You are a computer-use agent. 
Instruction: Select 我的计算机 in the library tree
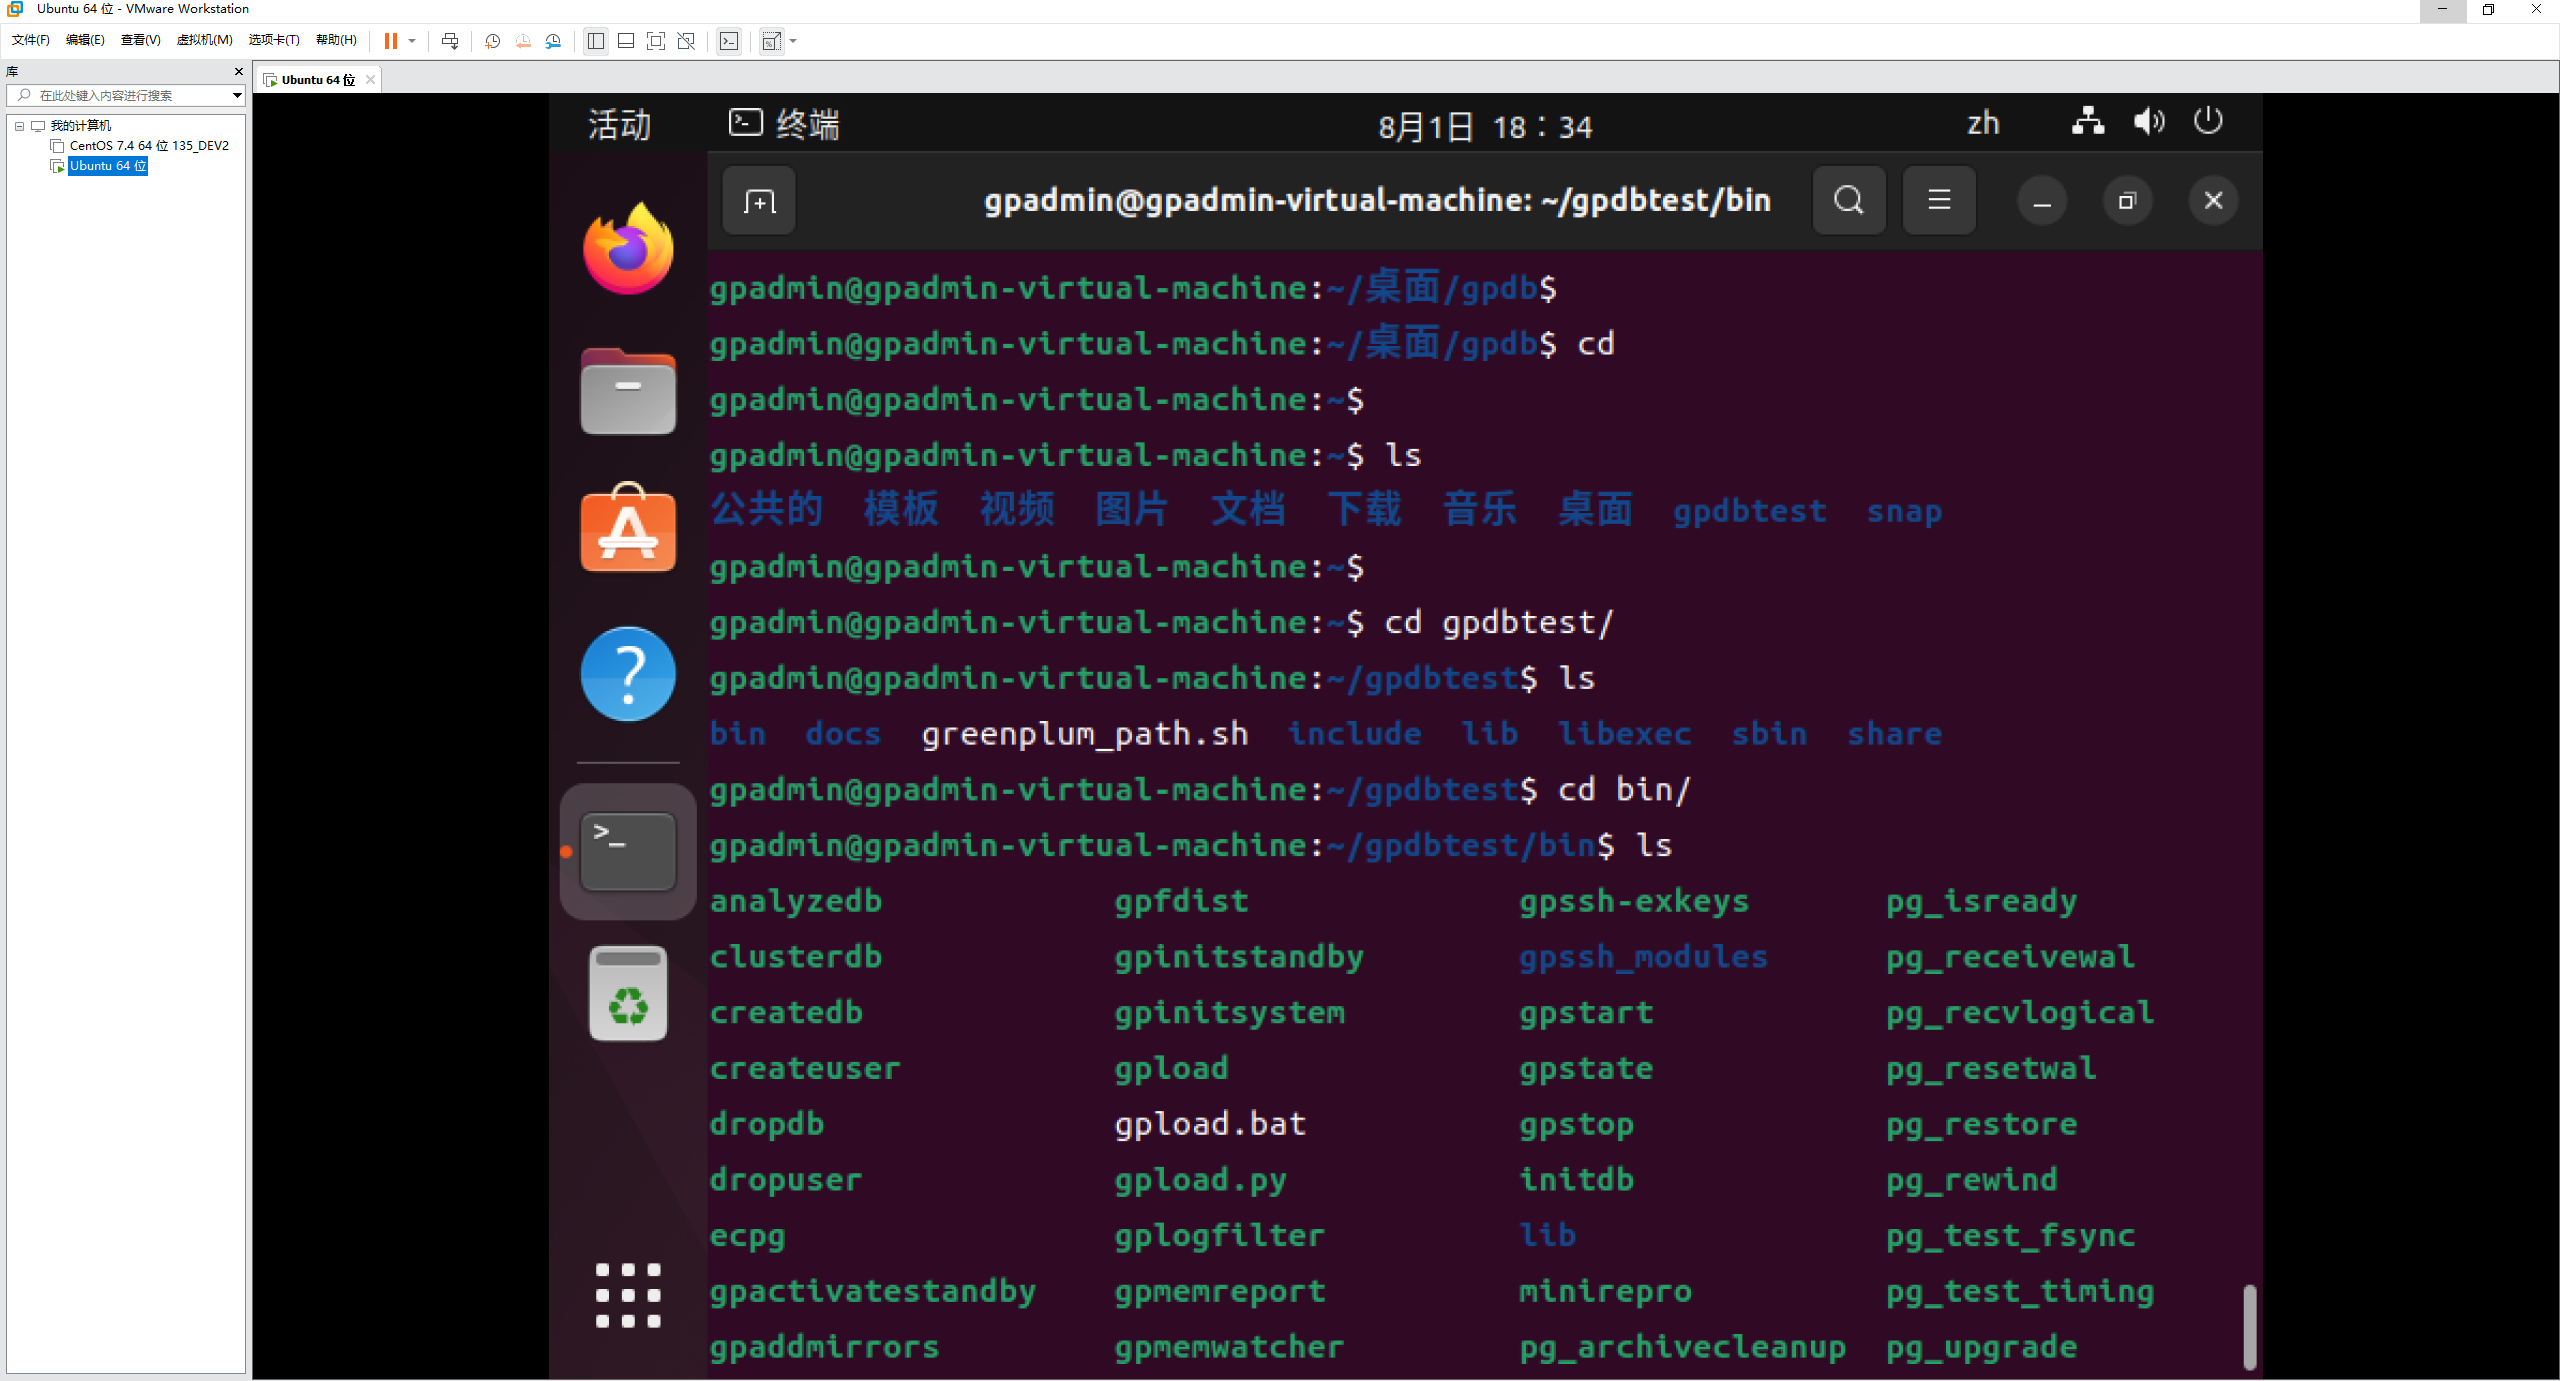click(x=81, y=126)
